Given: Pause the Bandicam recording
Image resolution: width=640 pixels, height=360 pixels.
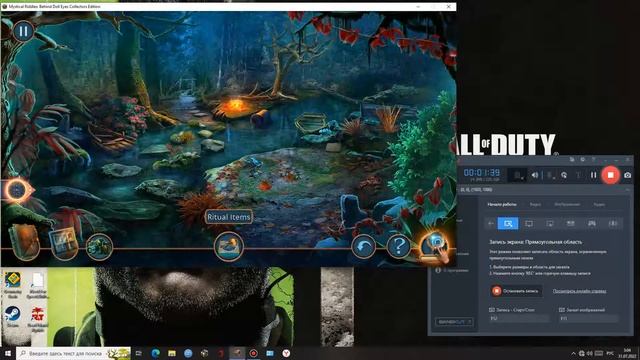Looking at the screenshot, I should (593, 175).
